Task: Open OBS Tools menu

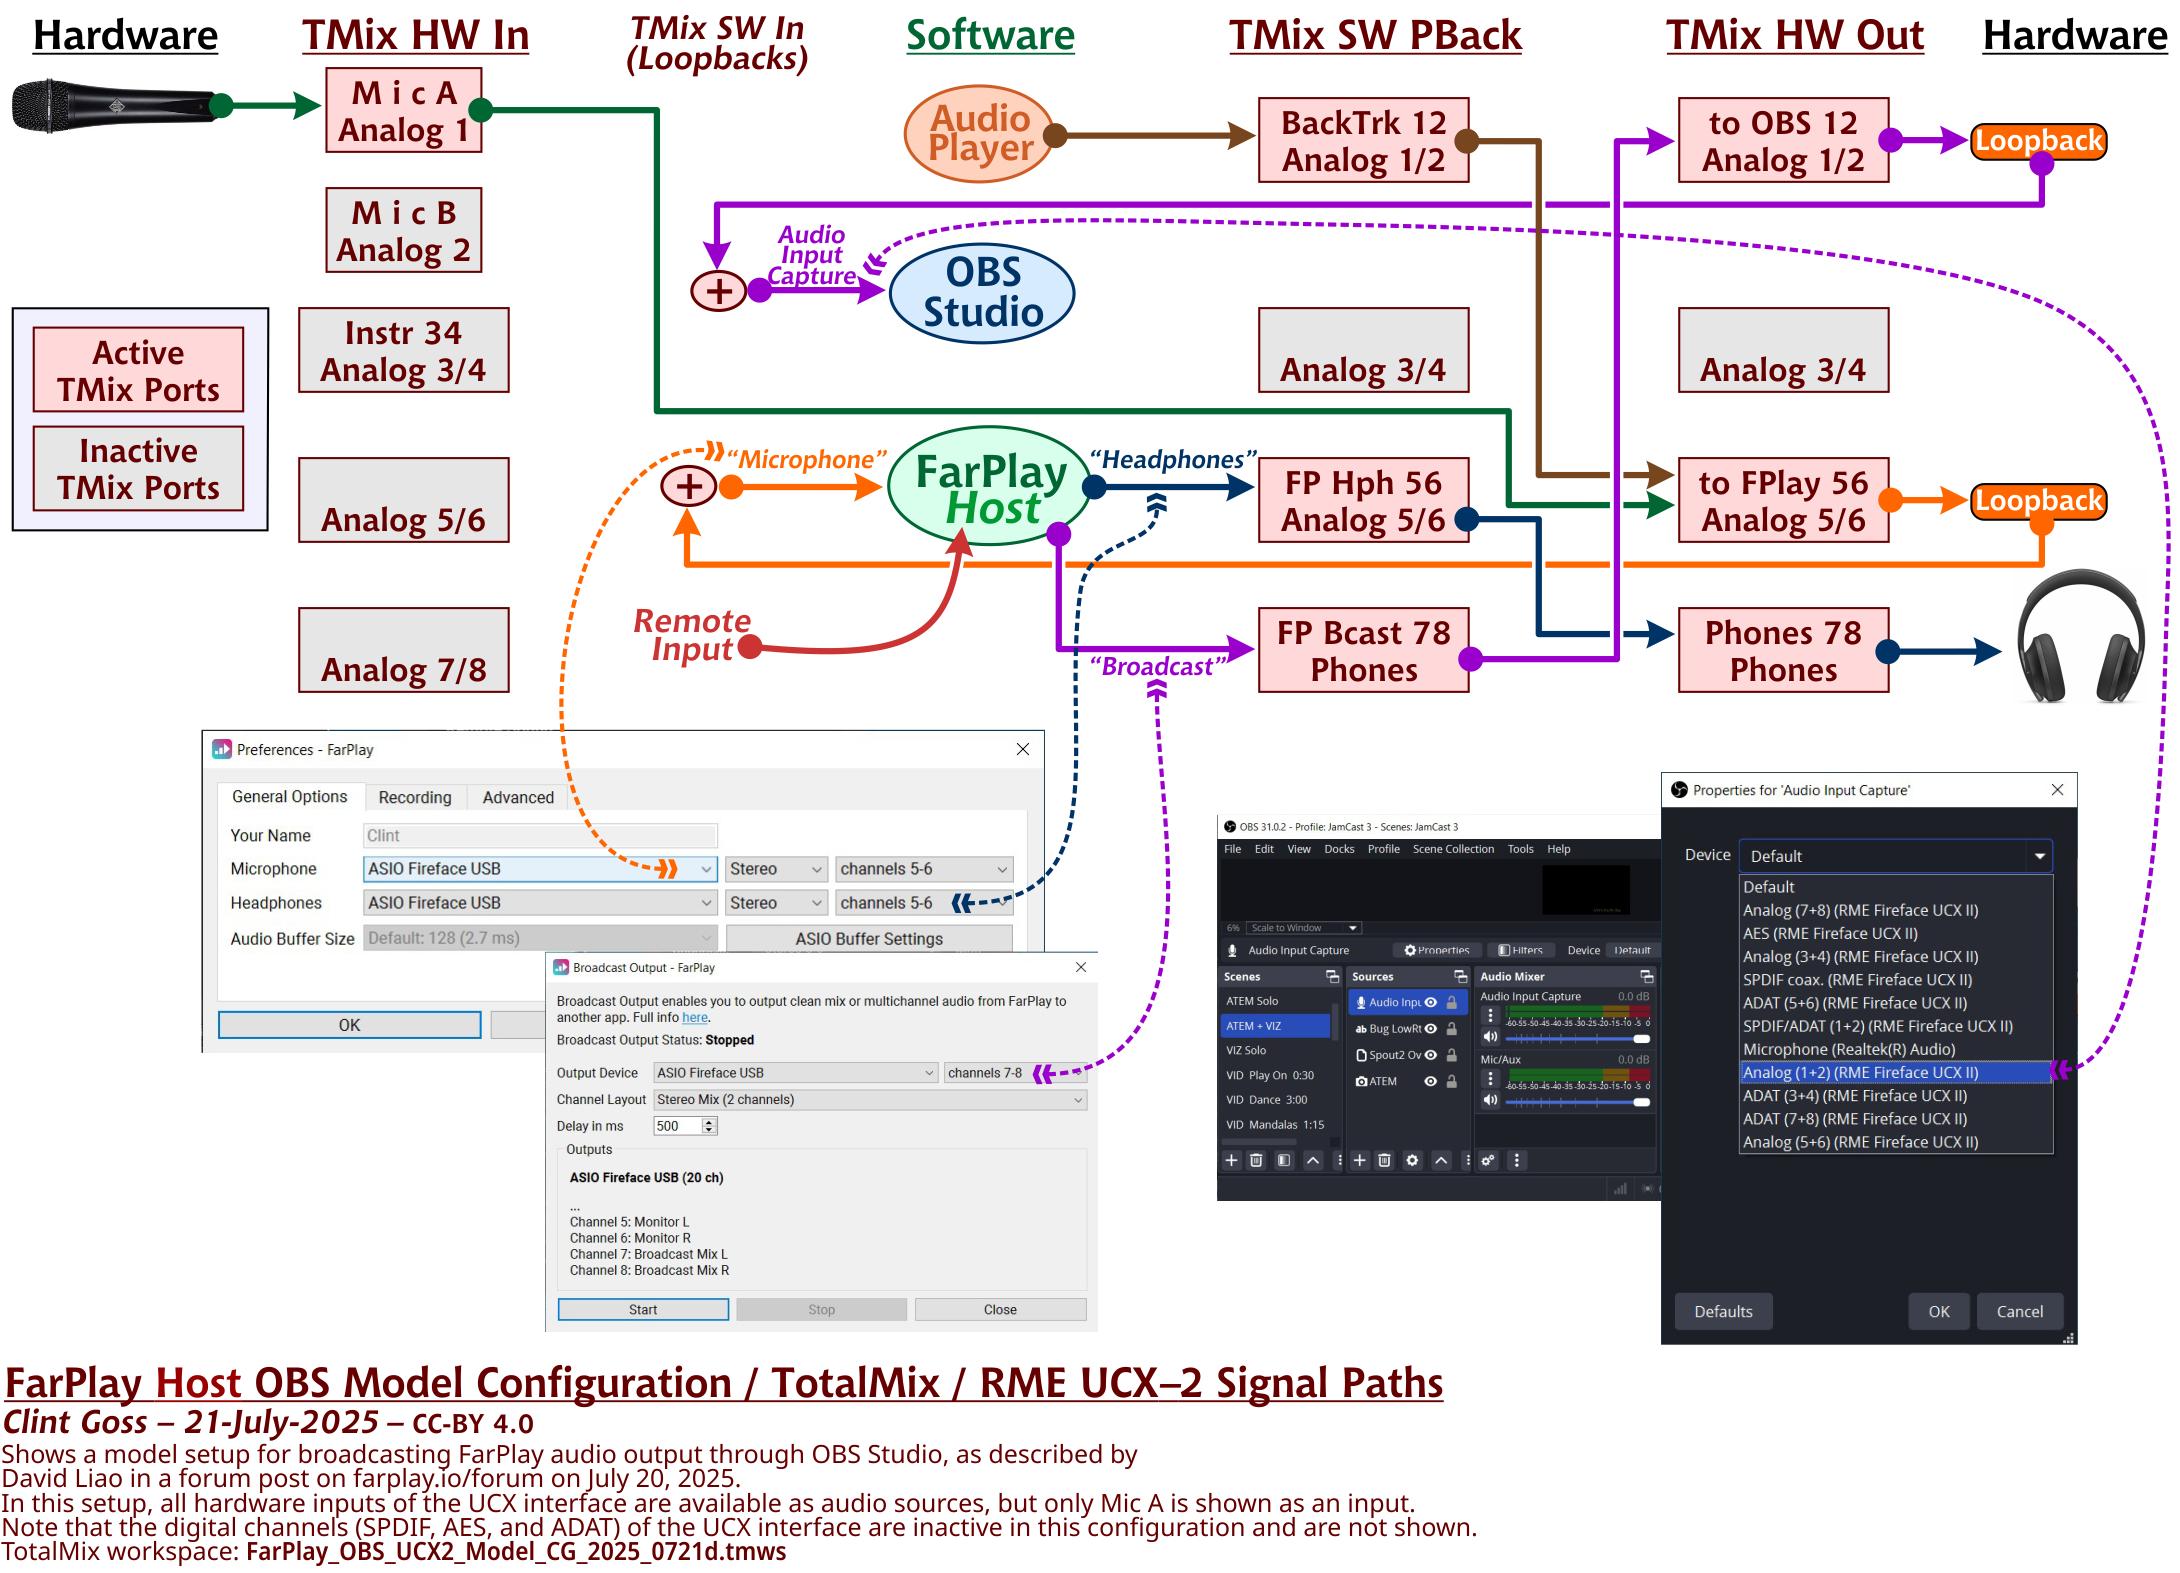Action: click(1520, 850)
